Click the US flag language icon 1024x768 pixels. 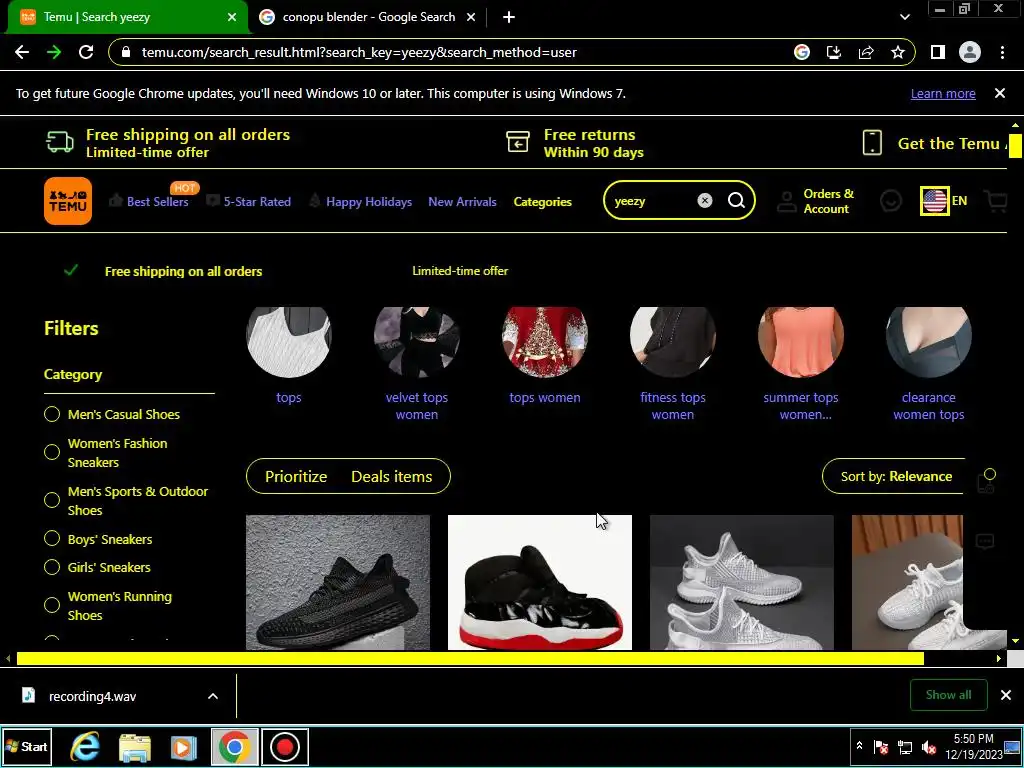pos(935,200)
